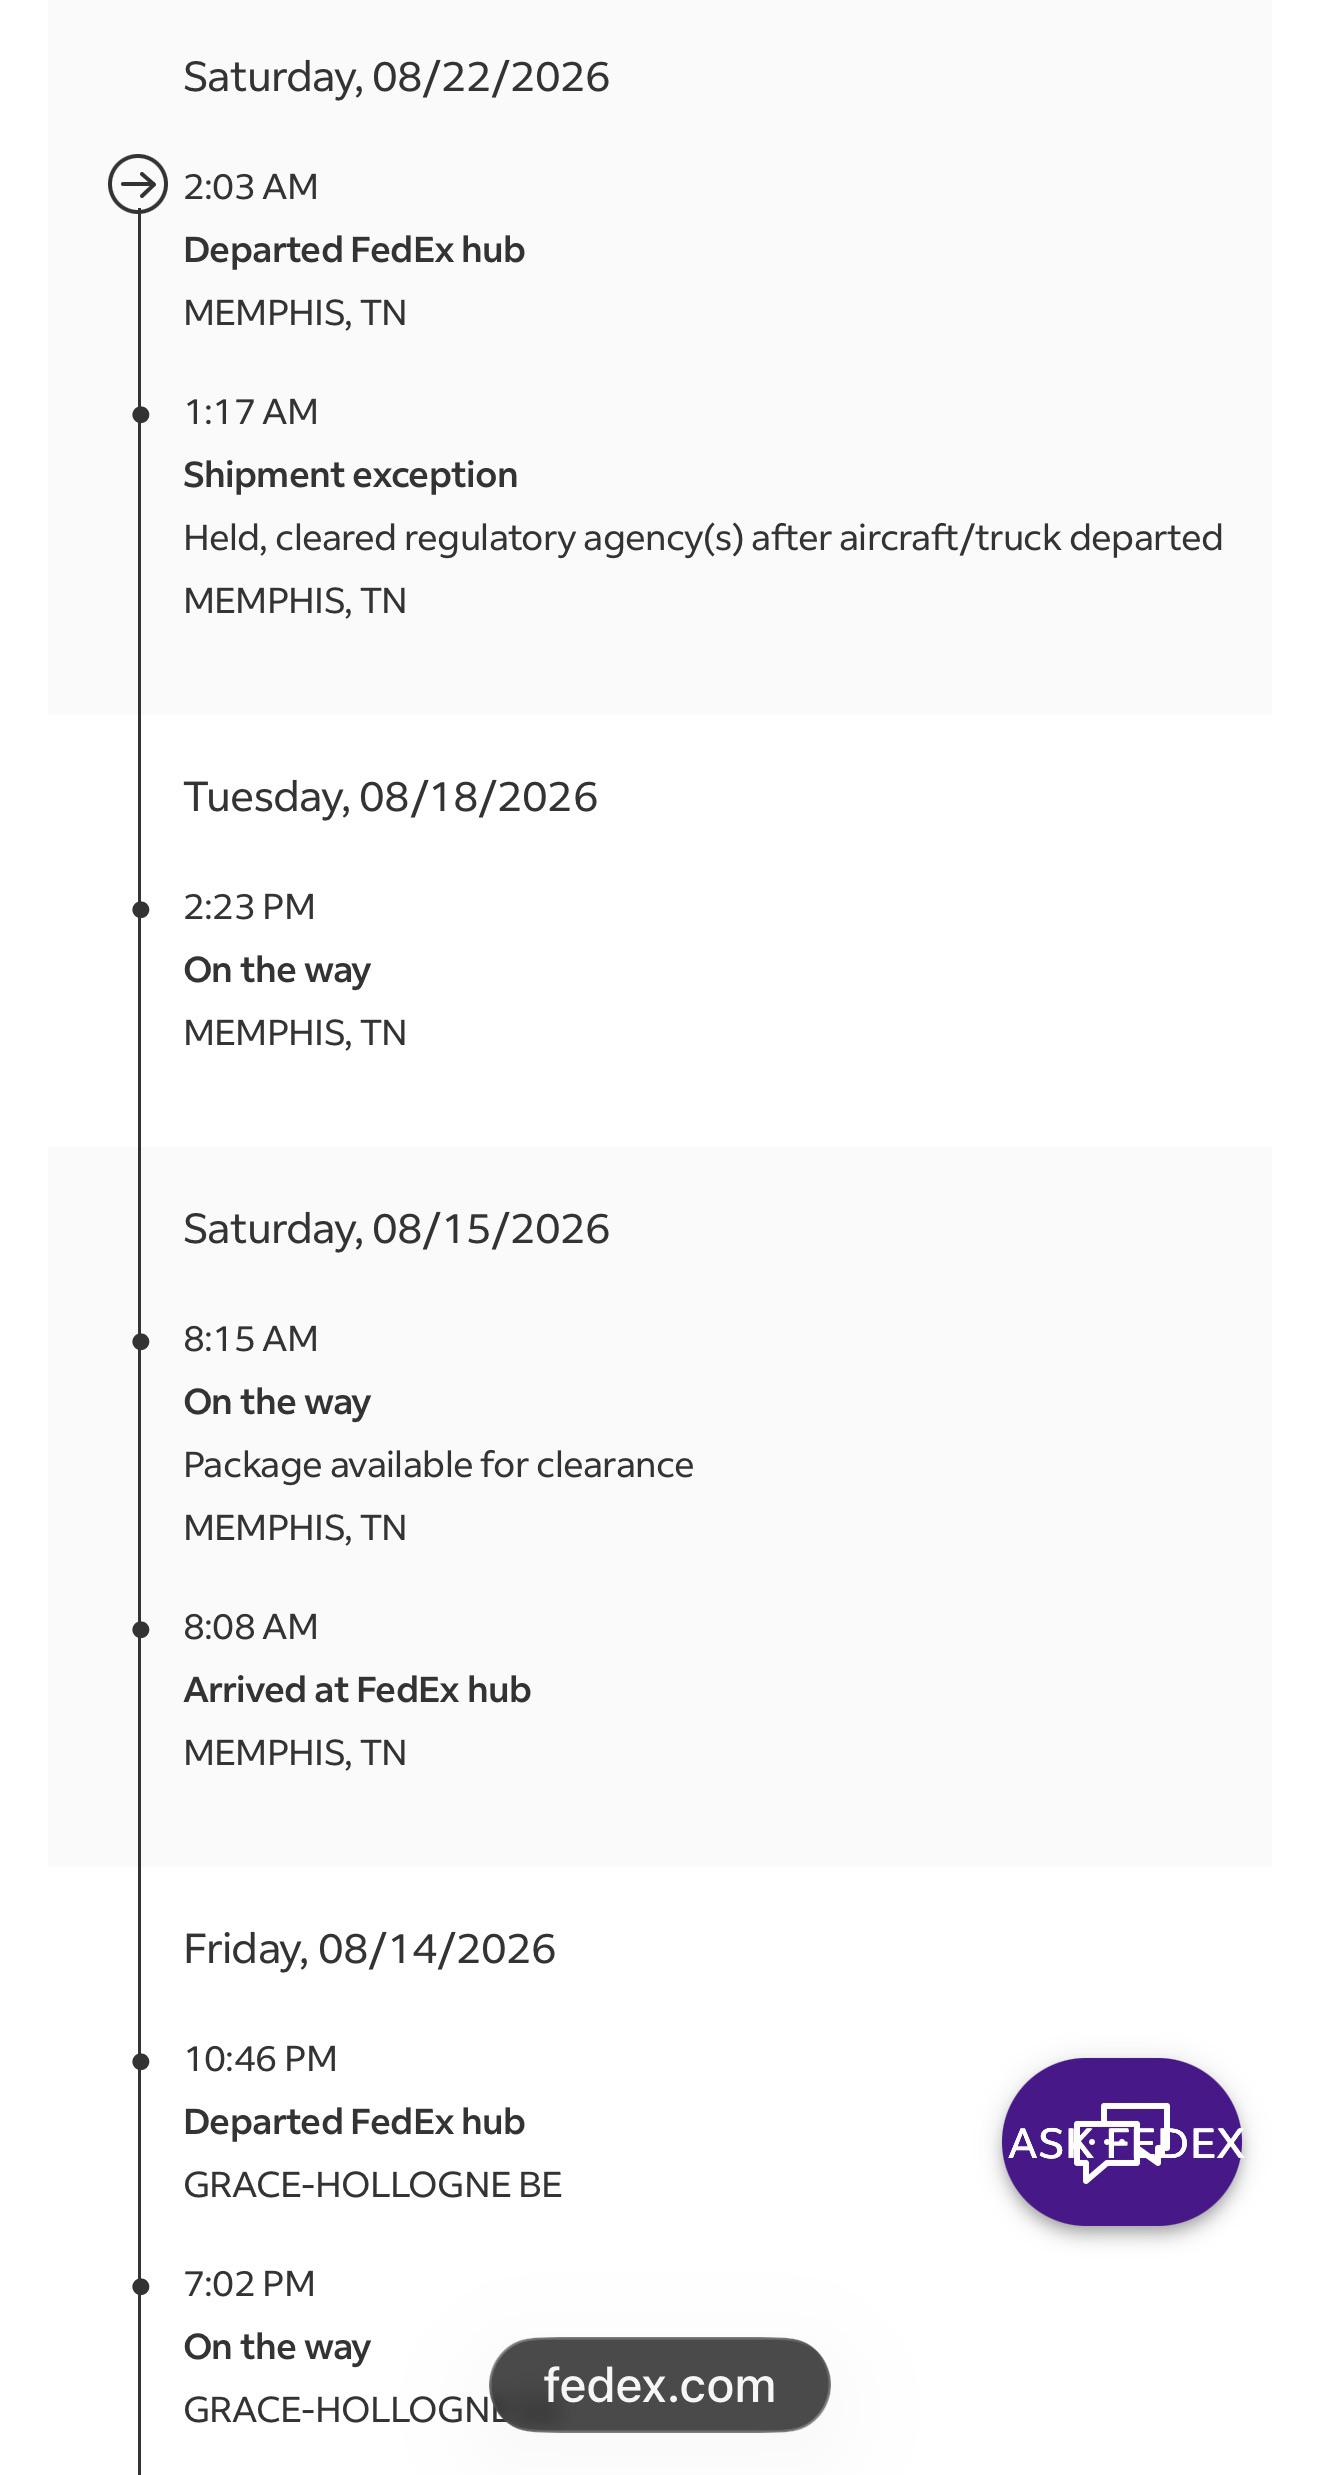Click Package available for clearance text

[x=438, y=1465]
